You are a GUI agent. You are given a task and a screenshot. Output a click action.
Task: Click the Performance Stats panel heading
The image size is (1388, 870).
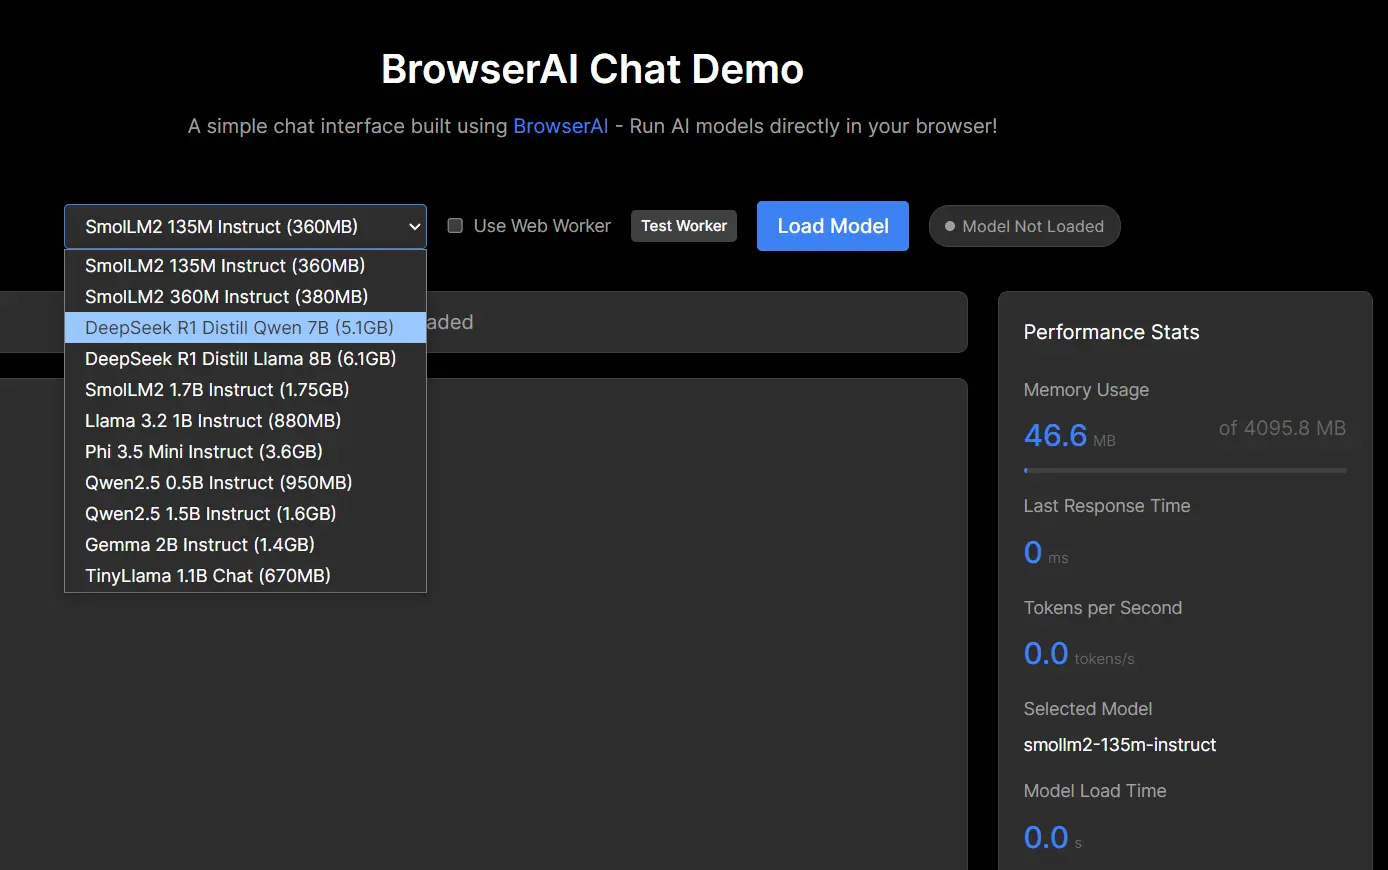(1111, 332)
